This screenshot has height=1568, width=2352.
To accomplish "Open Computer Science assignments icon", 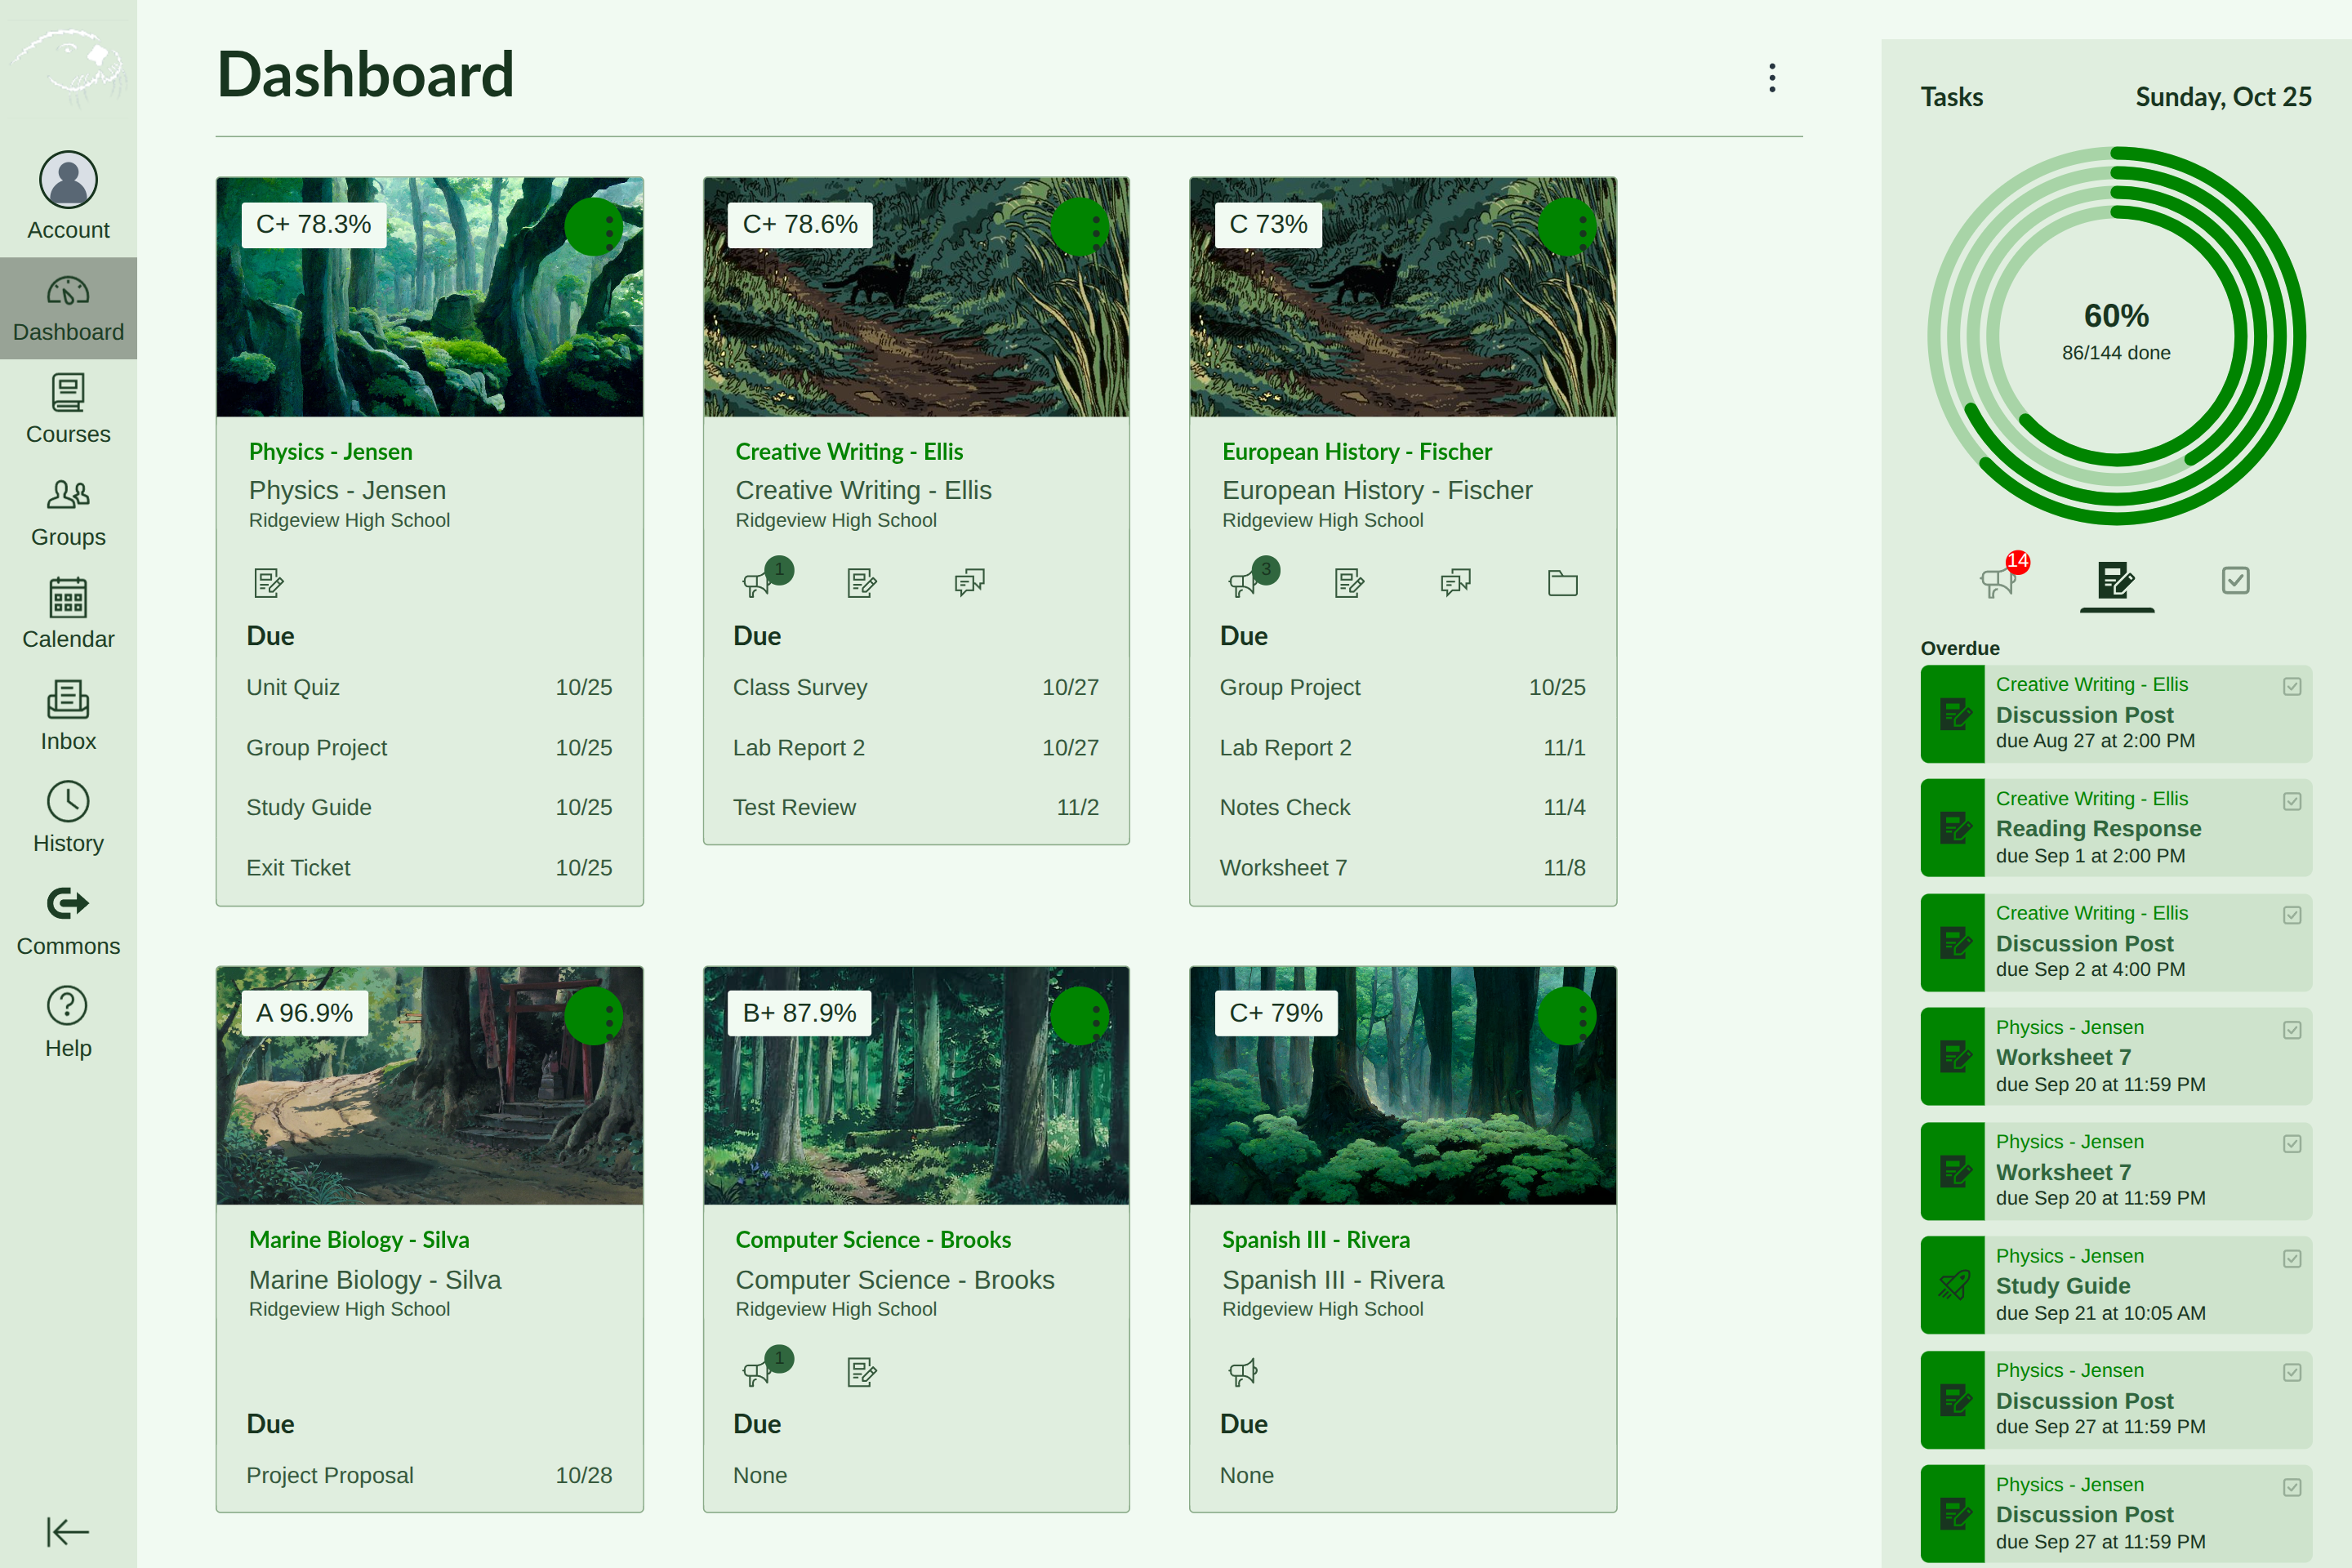I will point(862,1371).
